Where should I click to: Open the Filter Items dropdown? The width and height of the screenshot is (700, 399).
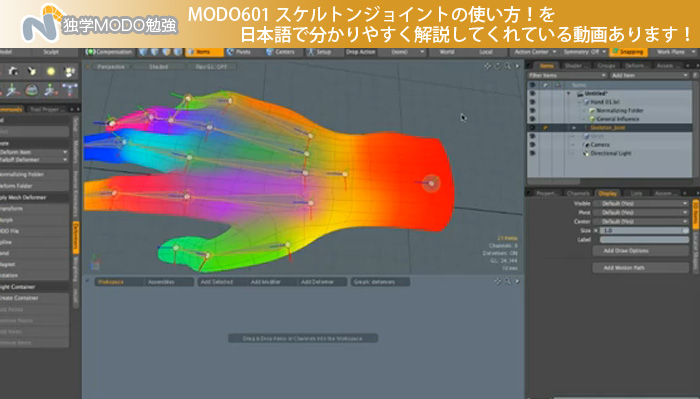point(567,76)
